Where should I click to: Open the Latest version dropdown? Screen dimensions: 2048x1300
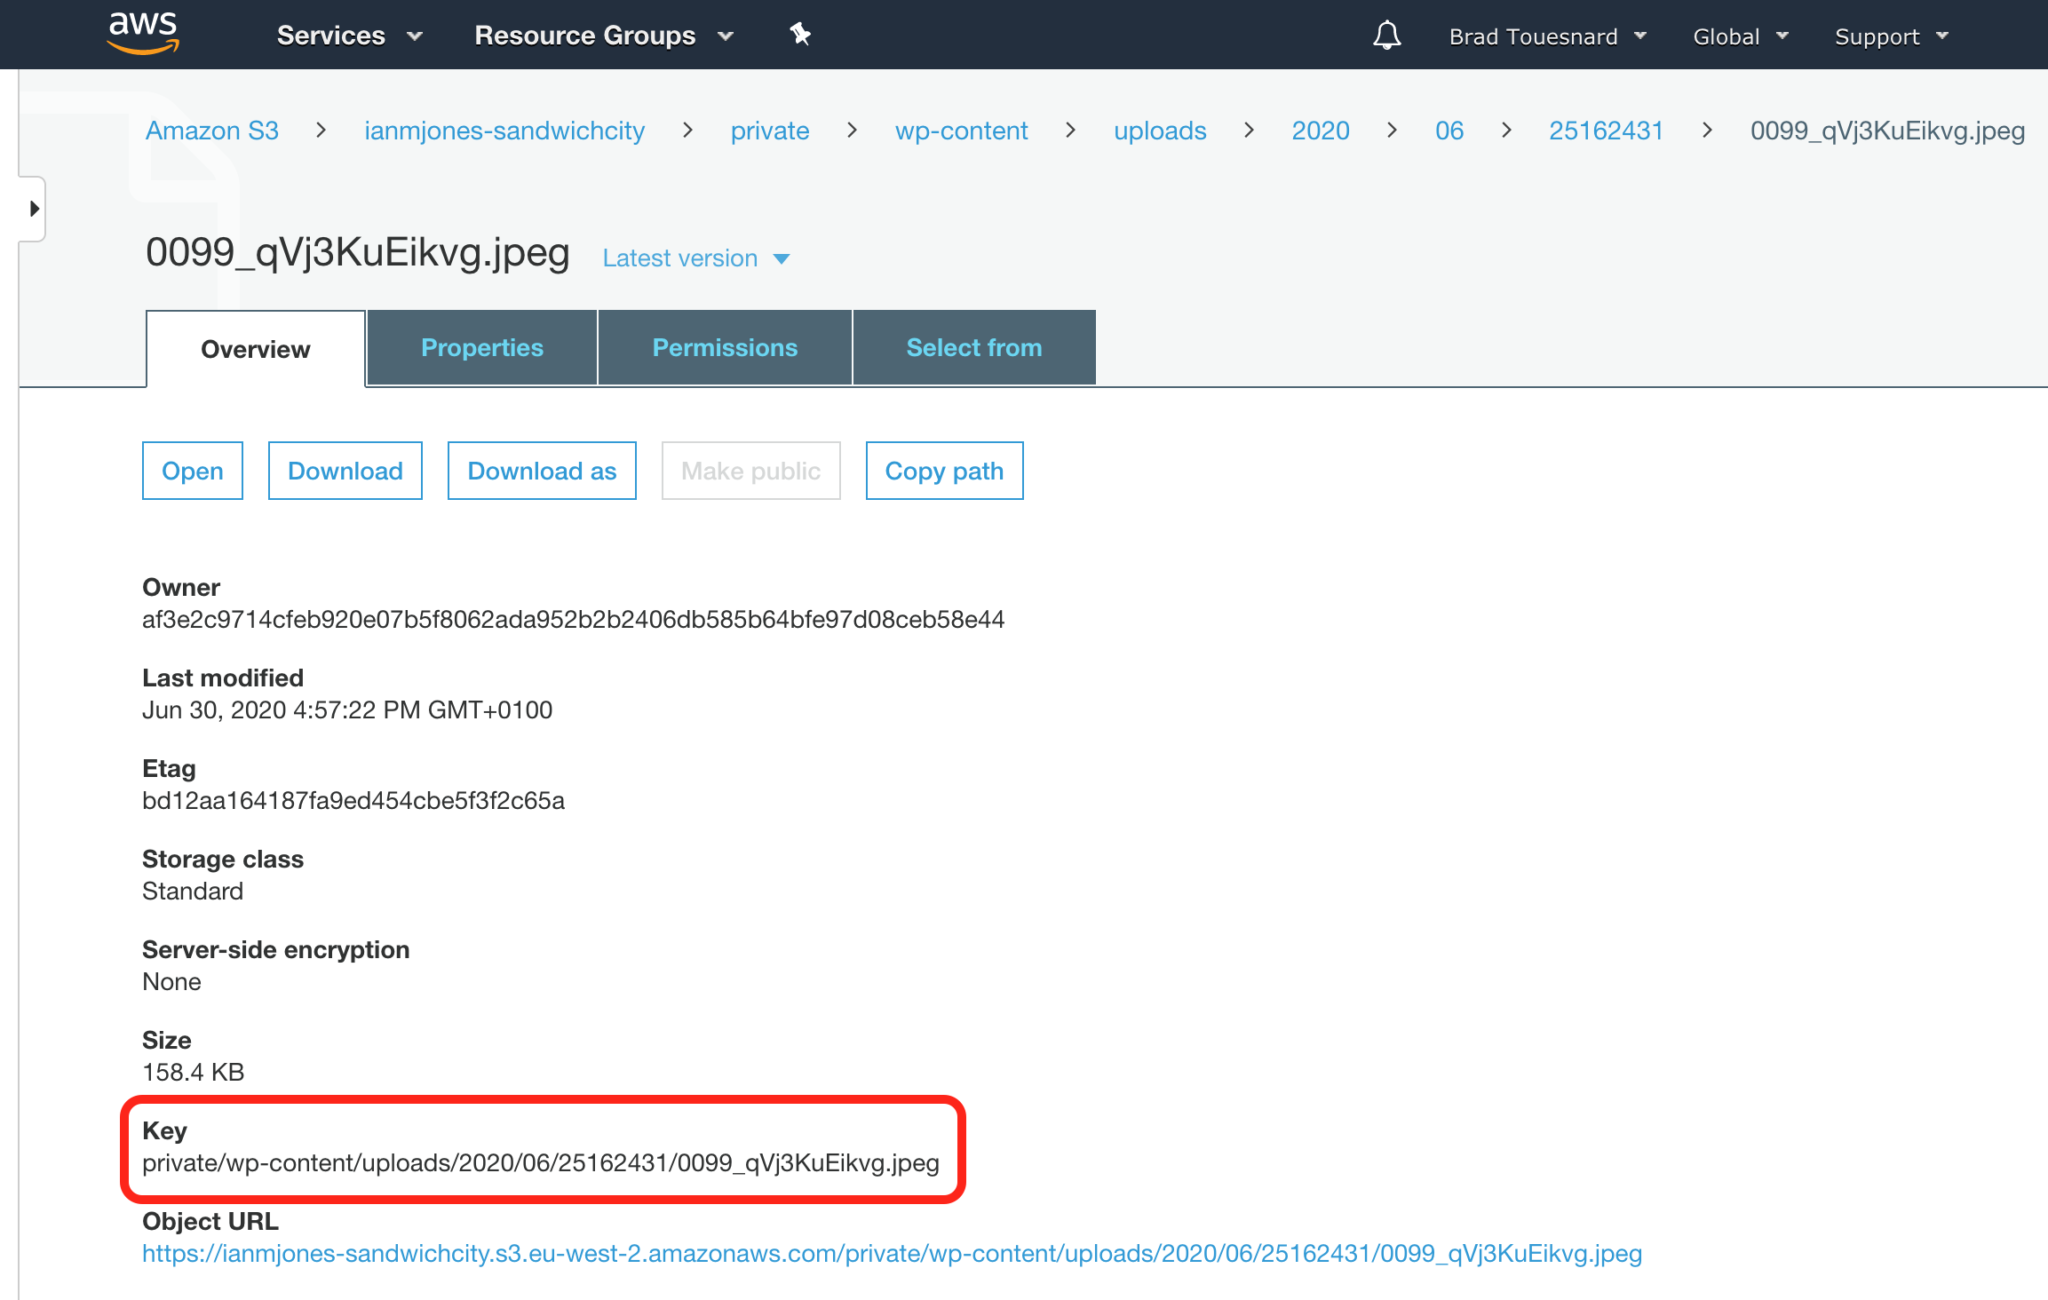(x=696, y=258)
